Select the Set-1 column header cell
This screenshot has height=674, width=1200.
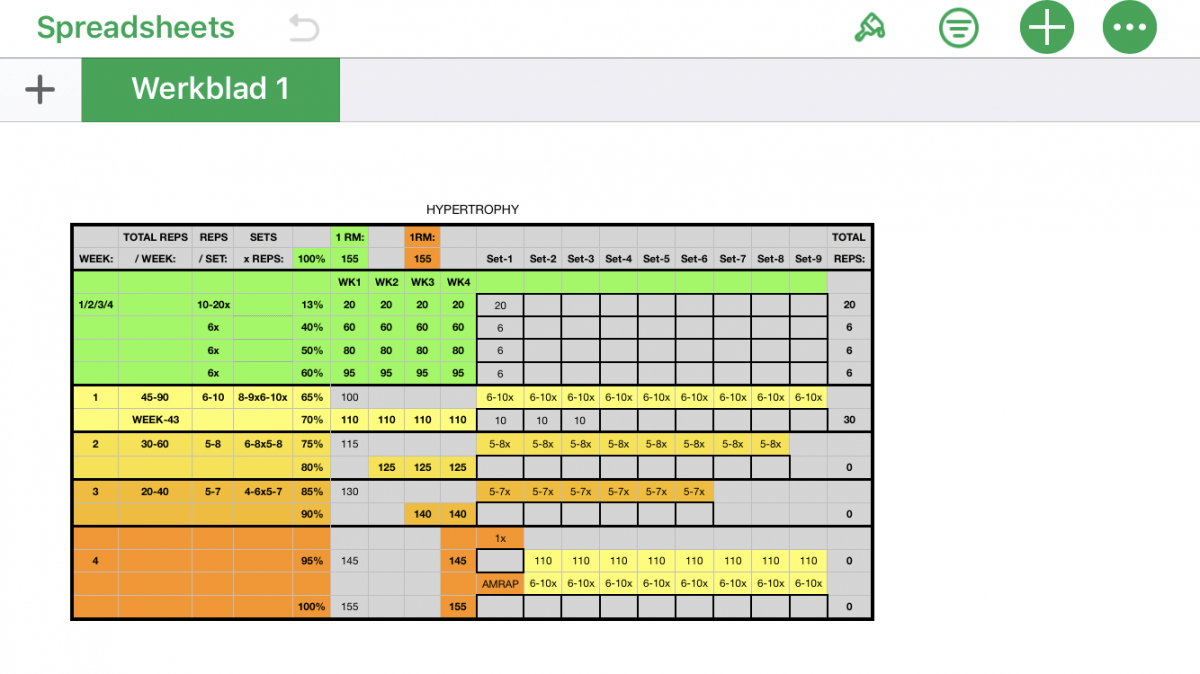coord(500,259)
